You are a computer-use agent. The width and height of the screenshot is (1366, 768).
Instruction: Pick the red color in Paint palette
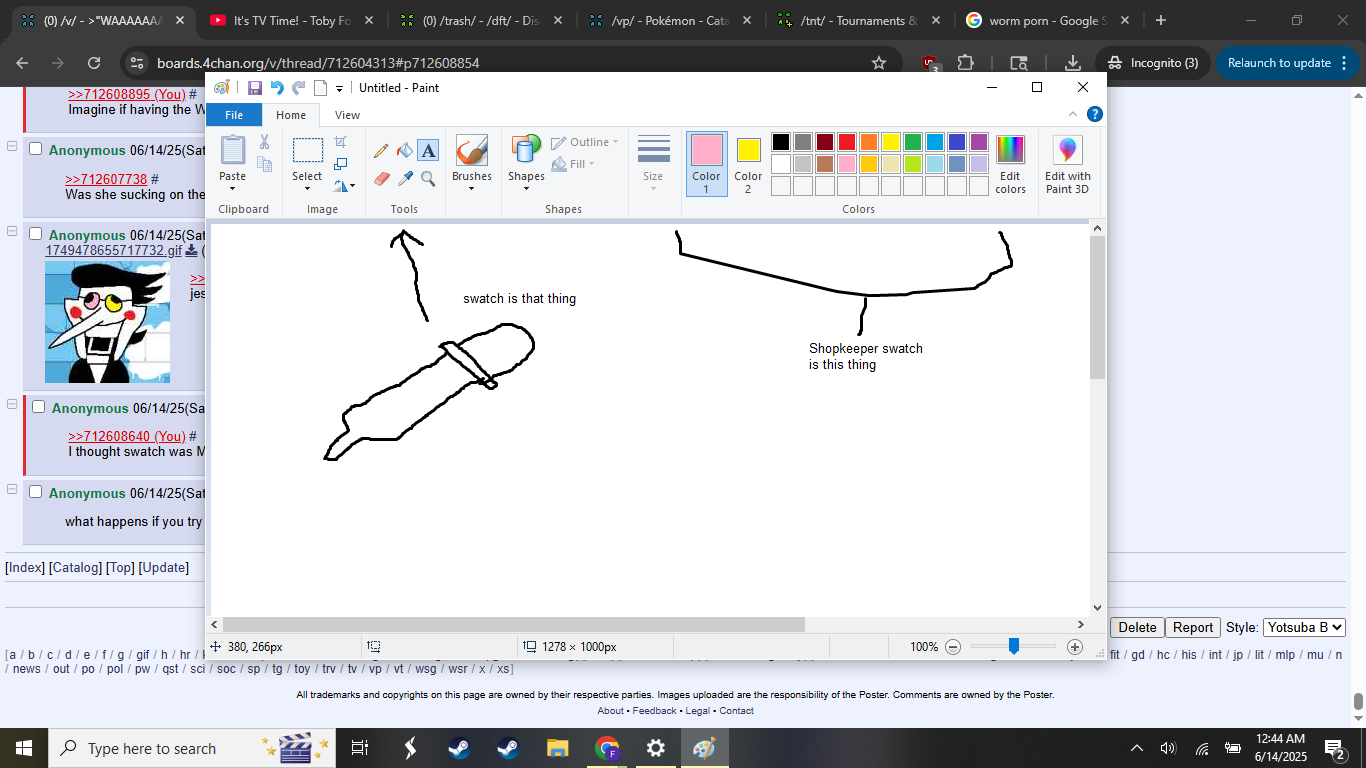pyautogui.click(x=847, y=142)
